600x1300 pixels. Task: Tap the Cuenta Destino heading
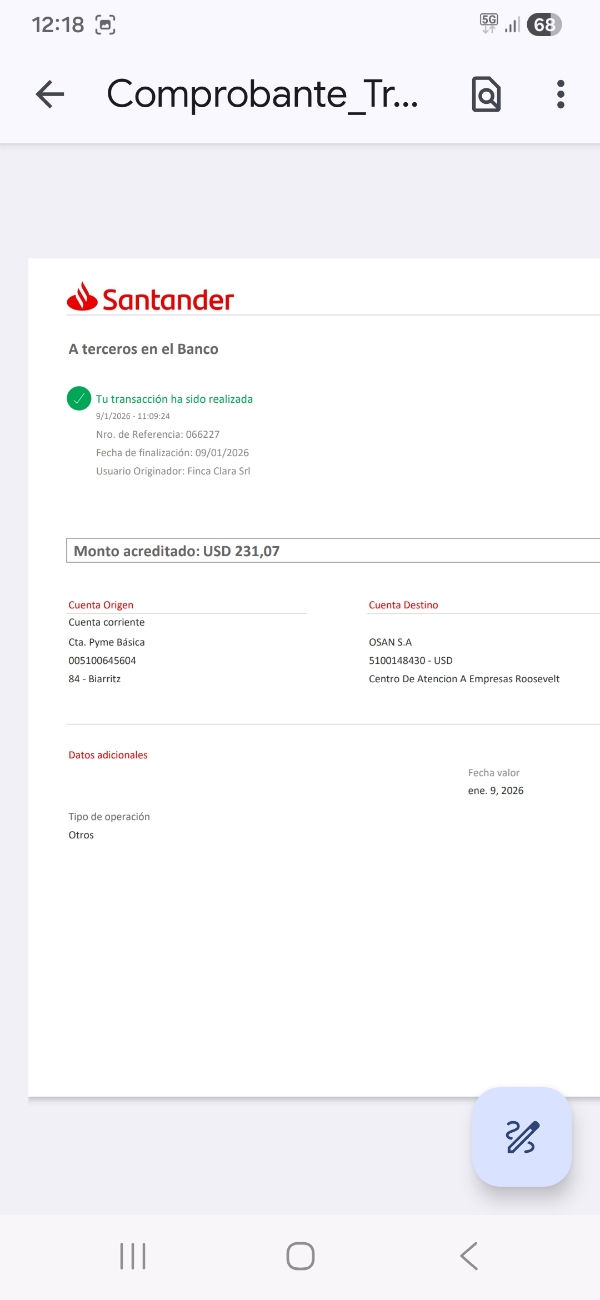click(403, 605)
